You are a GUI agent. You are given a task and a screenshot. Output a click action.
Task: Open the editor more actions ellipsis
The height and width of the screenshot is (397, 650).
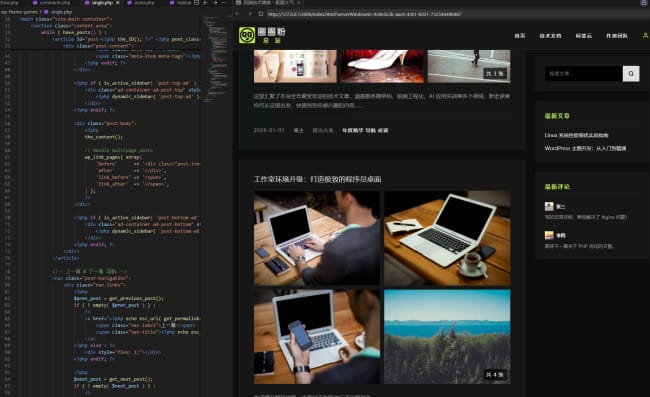pos(224,2)
